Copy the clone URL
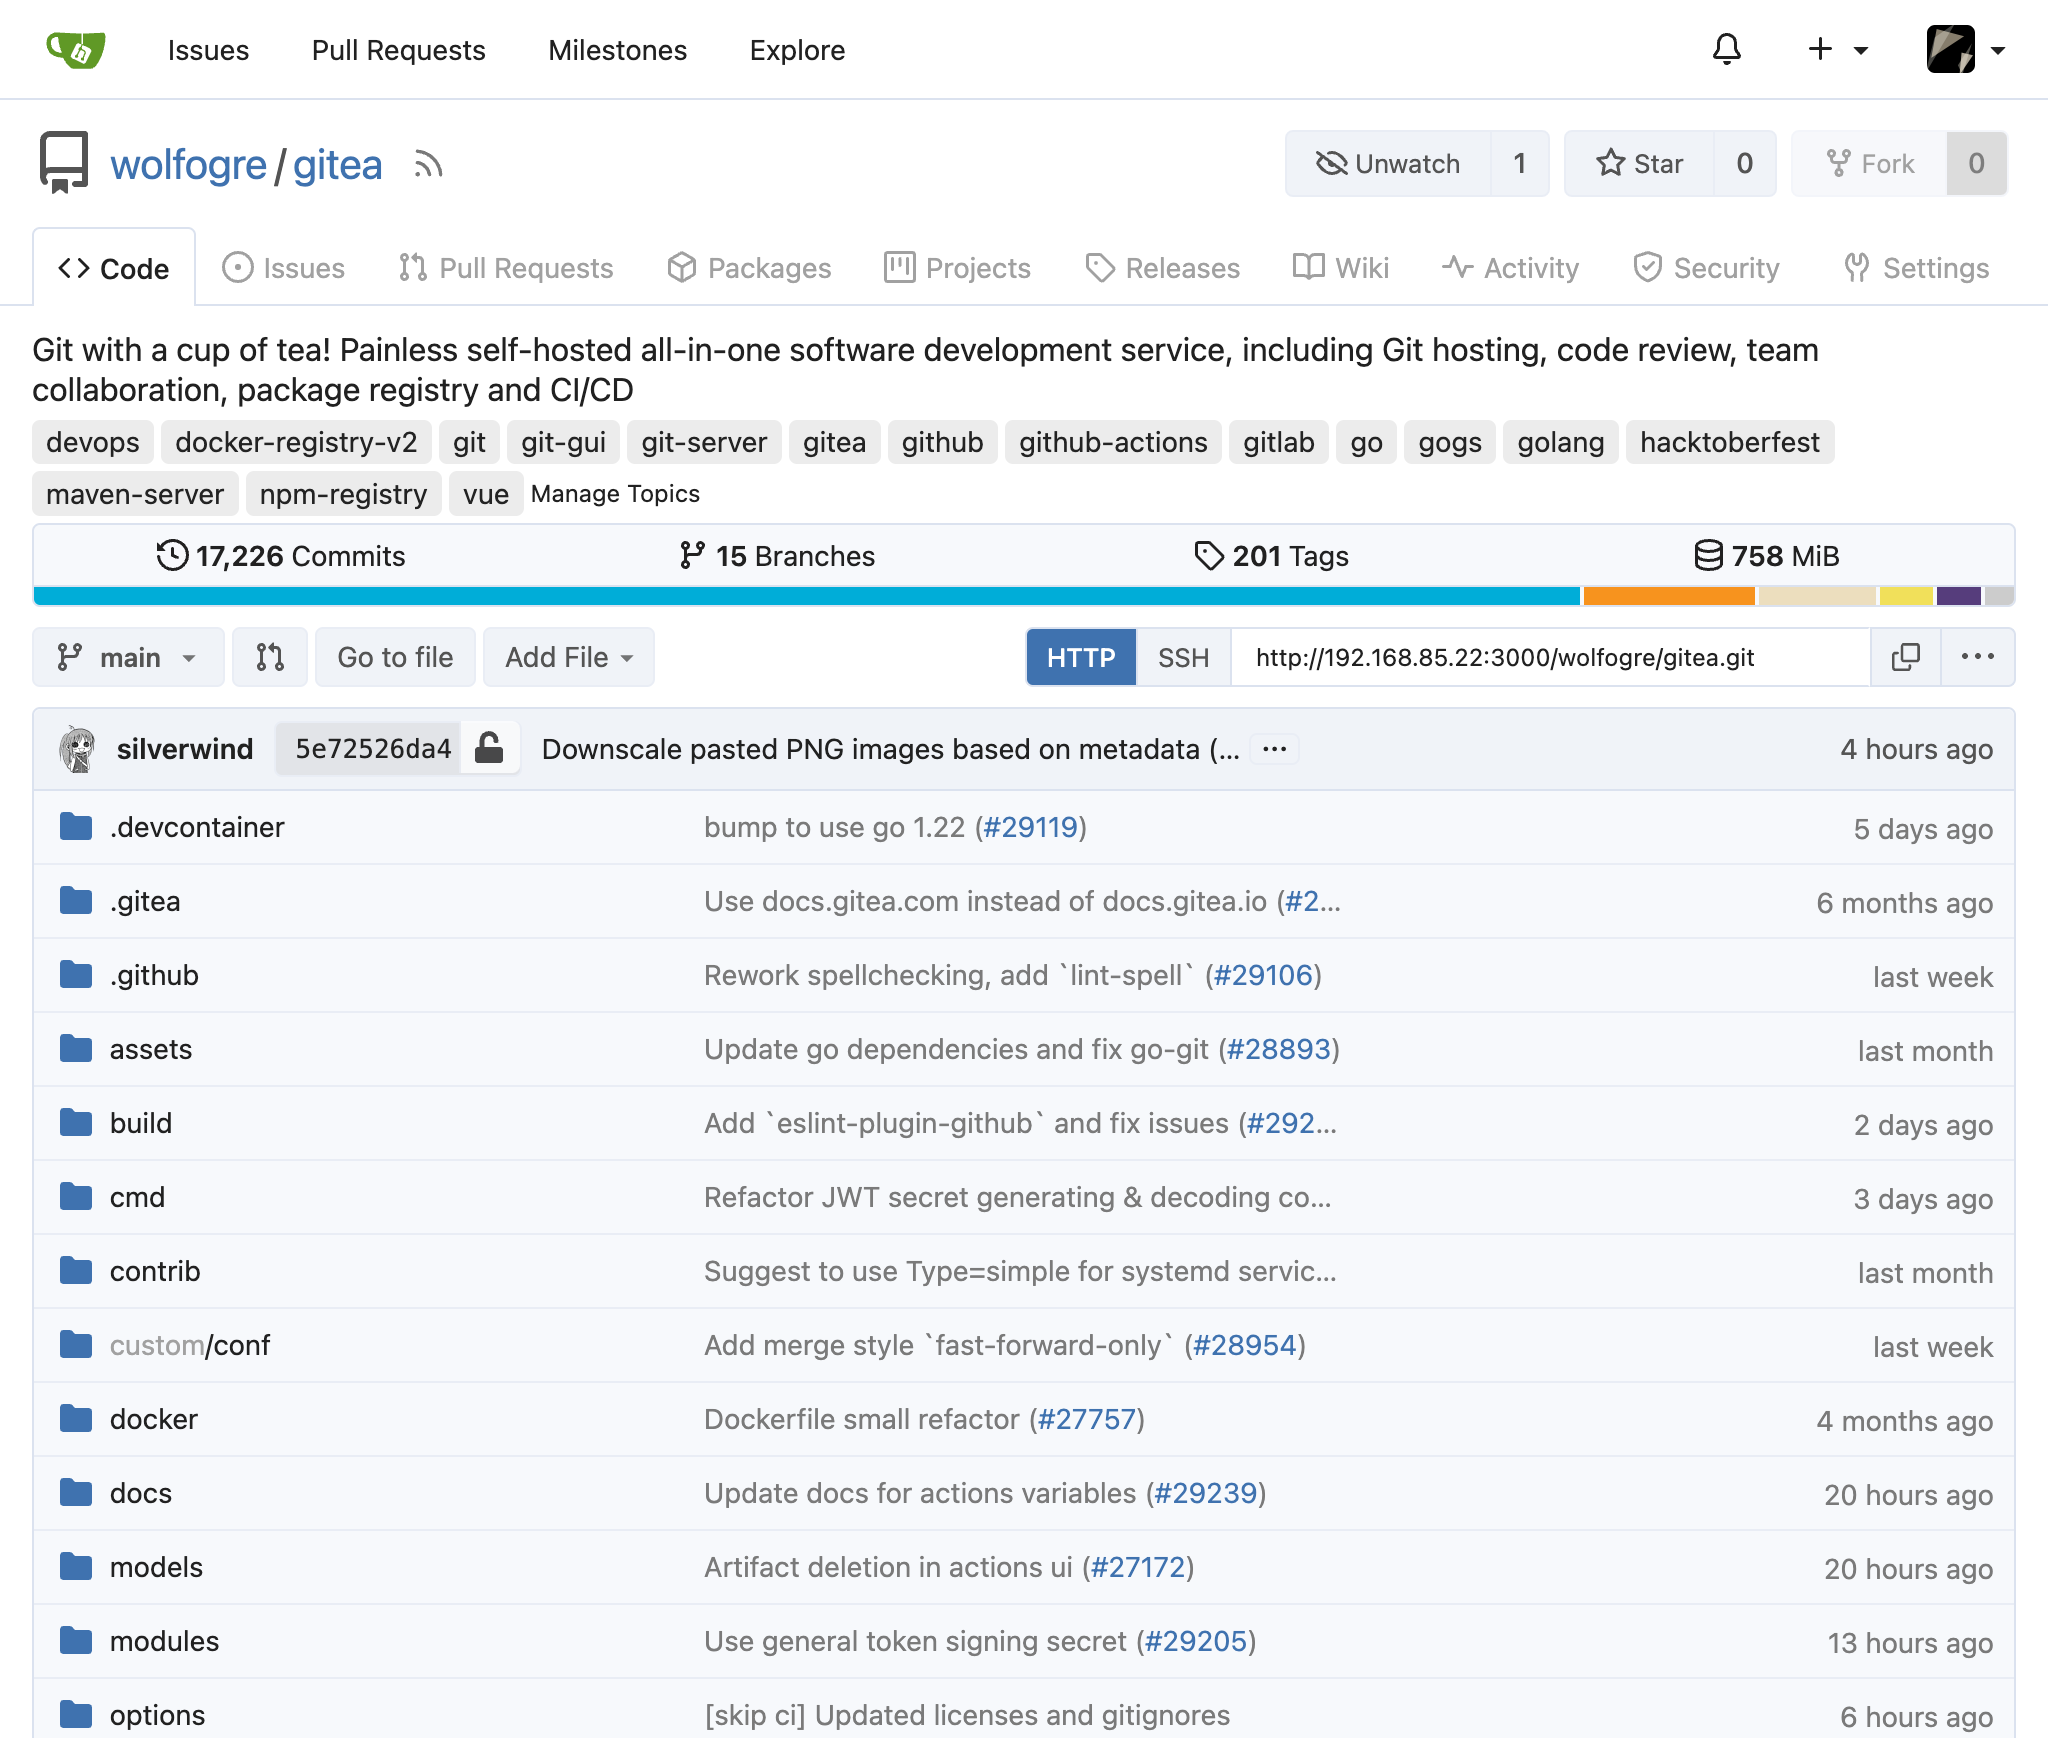 (x=1906, y=657)
